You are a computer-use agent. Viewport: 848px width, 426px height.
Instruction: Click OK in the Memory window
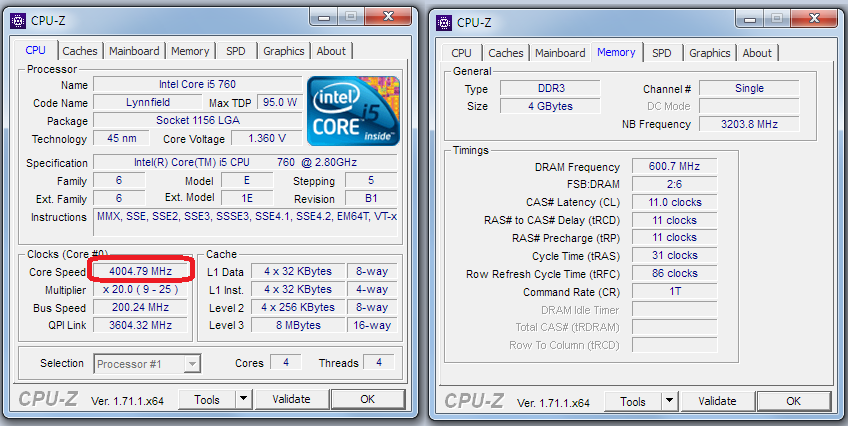(x=793, y=401)
